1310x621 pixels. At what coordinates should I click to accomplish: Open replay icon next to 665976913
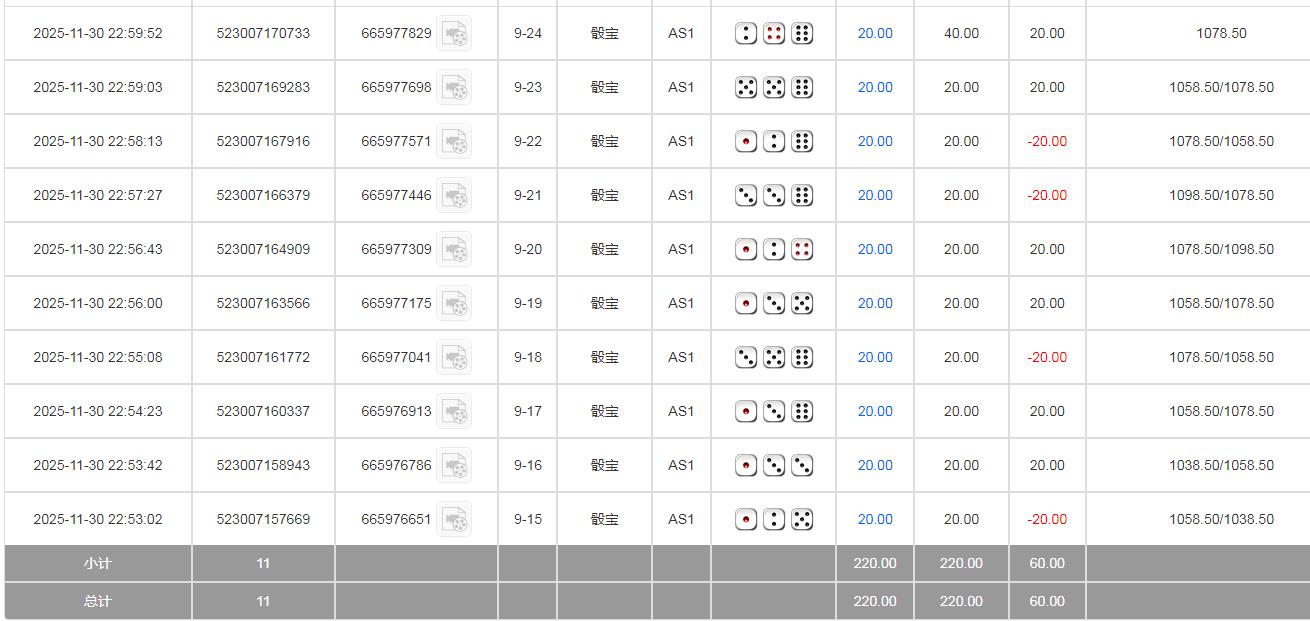pos(454,412)
